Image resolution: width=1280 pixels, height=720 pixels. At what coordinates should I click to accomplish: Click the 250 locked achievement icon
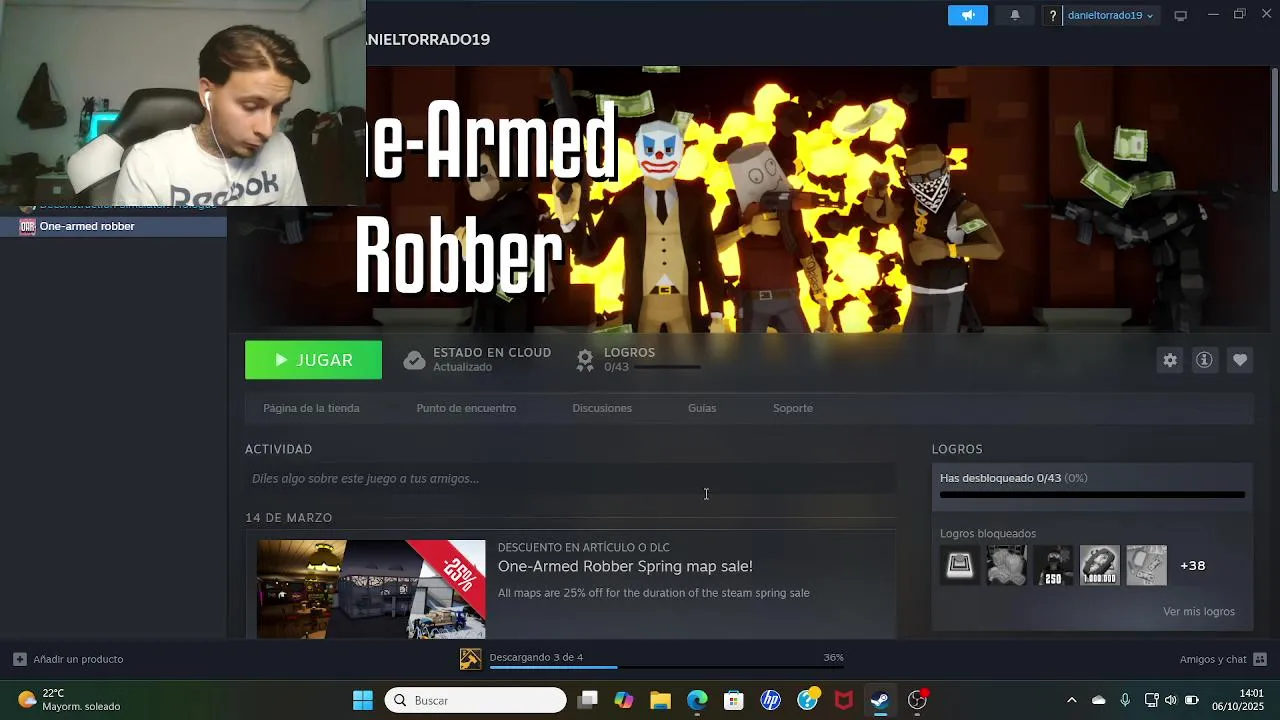pyautogui.click(x=1053, y=565)
